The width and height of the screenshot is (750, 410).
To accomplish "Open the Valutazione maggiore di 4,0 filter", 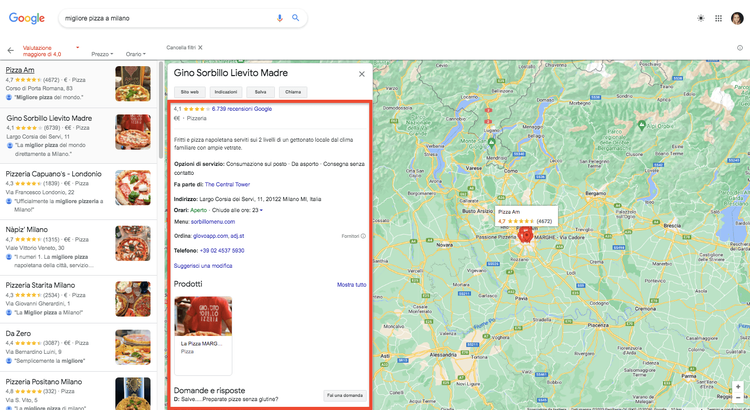I will click(51, 51).
